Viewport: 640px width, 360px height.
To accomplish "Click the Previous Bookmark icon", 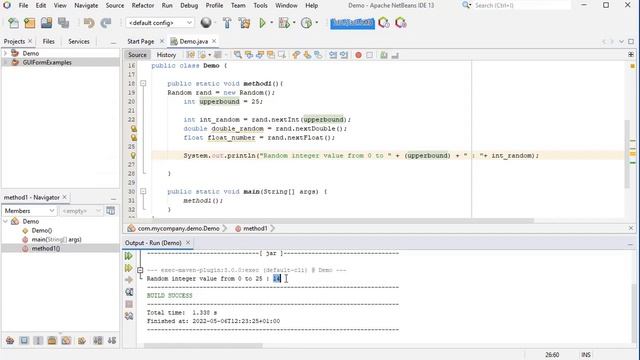I will tap(296, 55).
